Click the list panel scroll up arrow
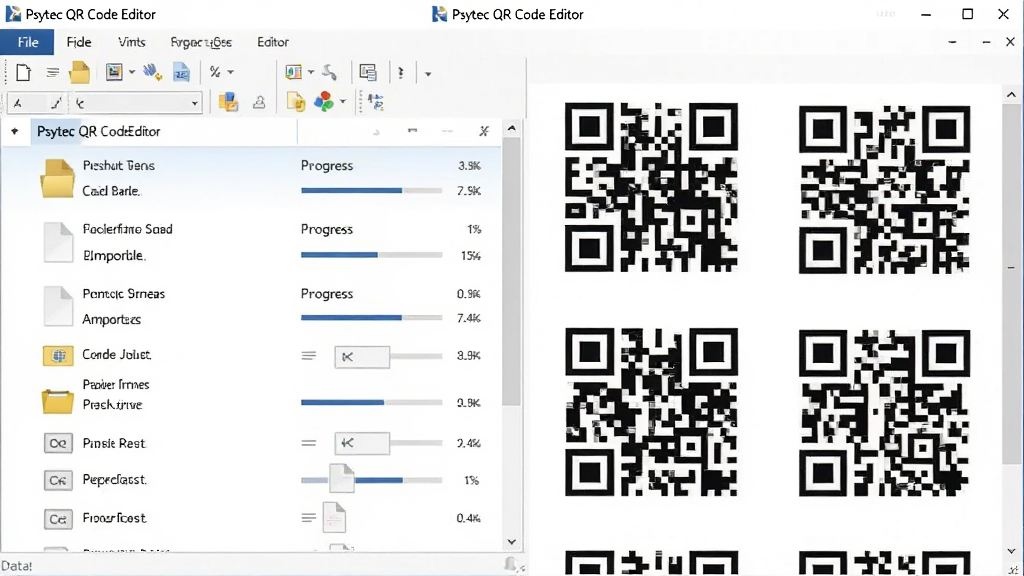This screenshot has width=1024, height=576. pyautogui.click(x=511, y=129)
